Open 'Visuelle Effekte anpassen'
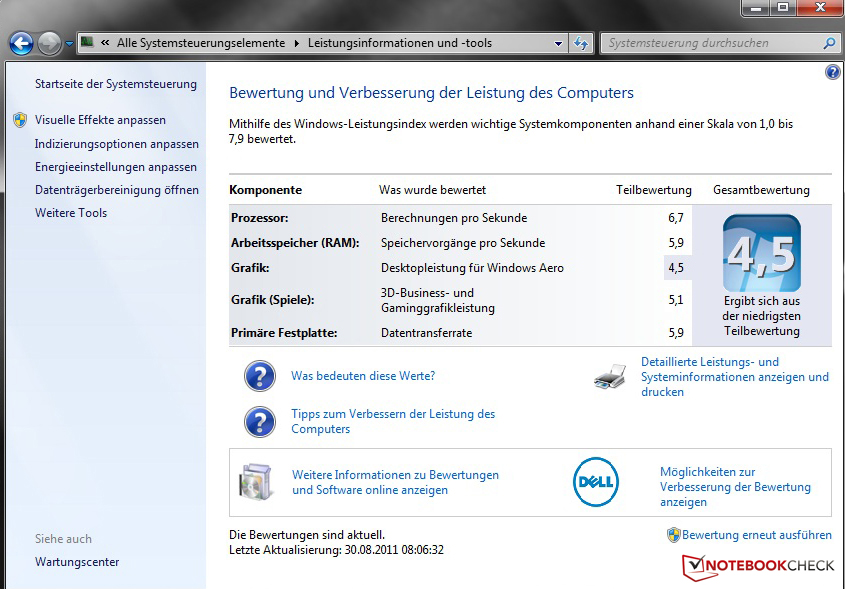 point(100,120)
